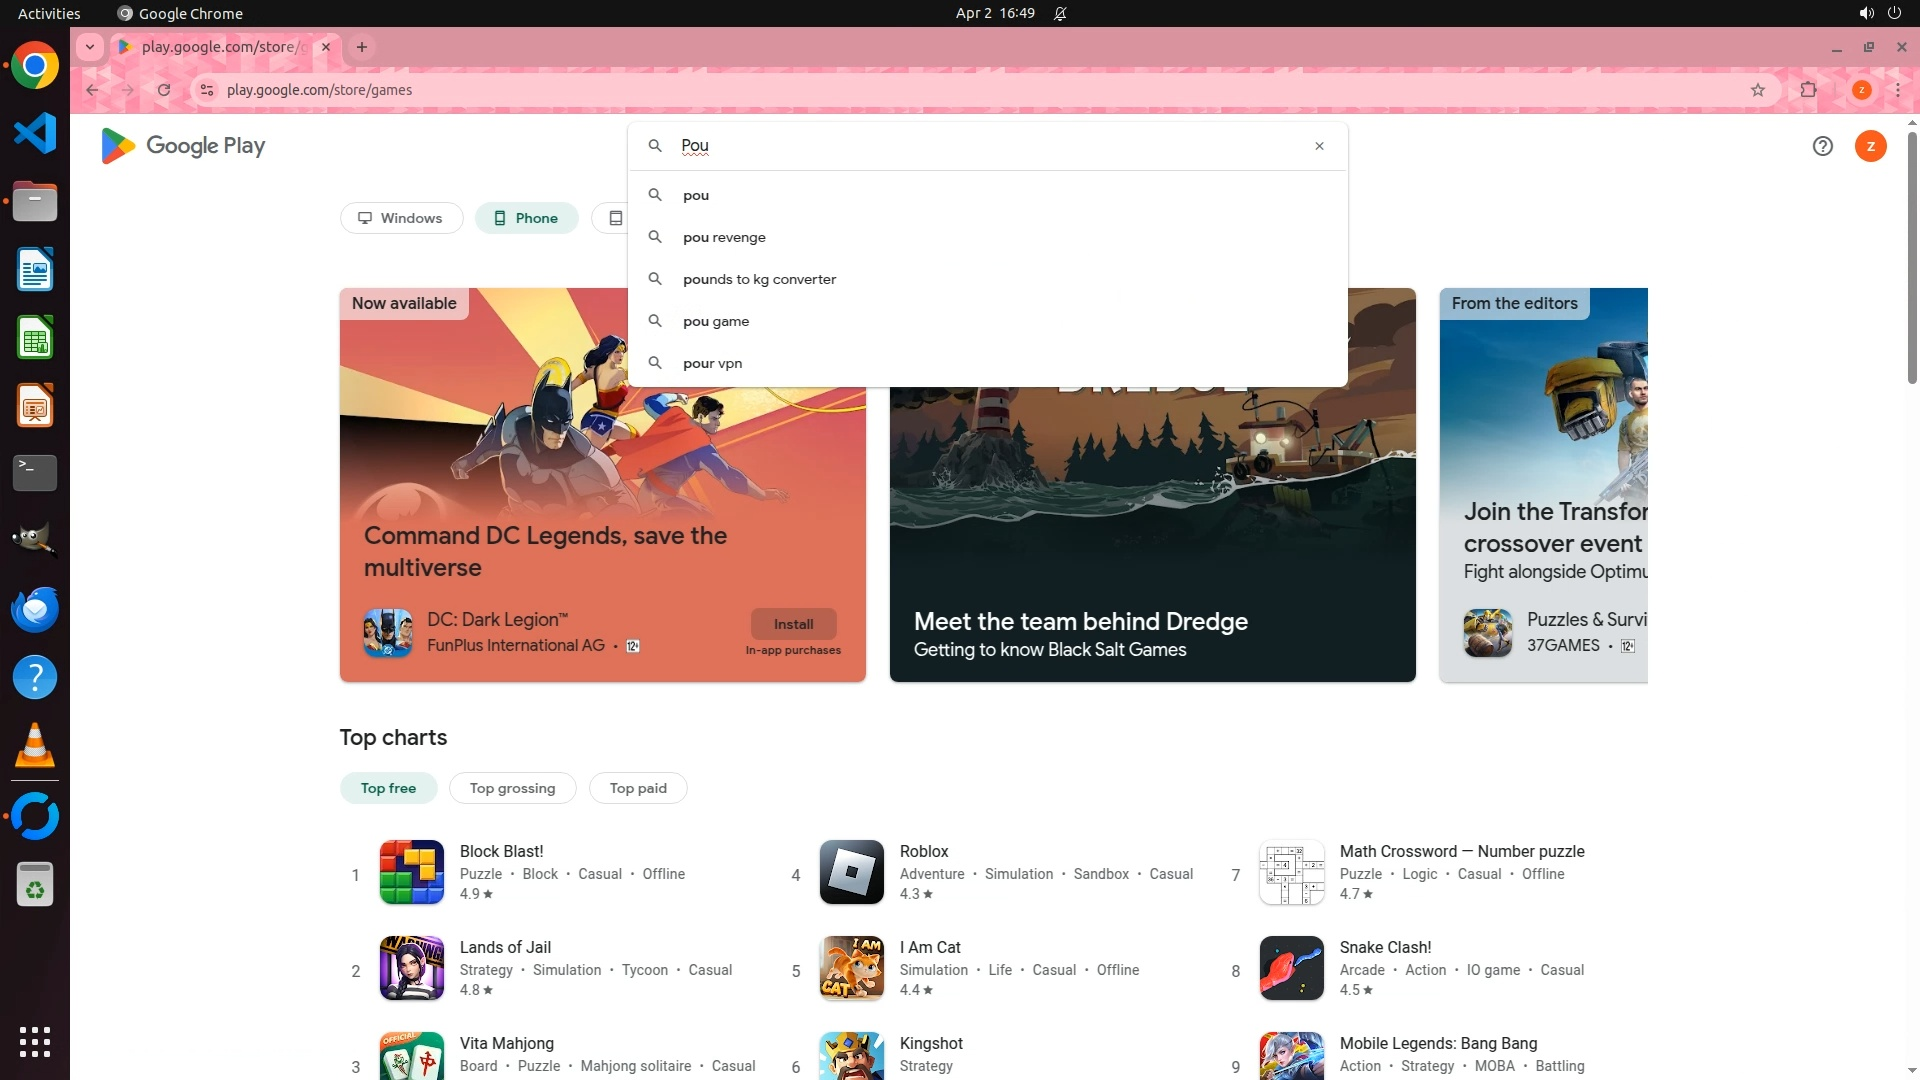
Task: Install DC: Dark Legion
Action: [x=793, y=624]
